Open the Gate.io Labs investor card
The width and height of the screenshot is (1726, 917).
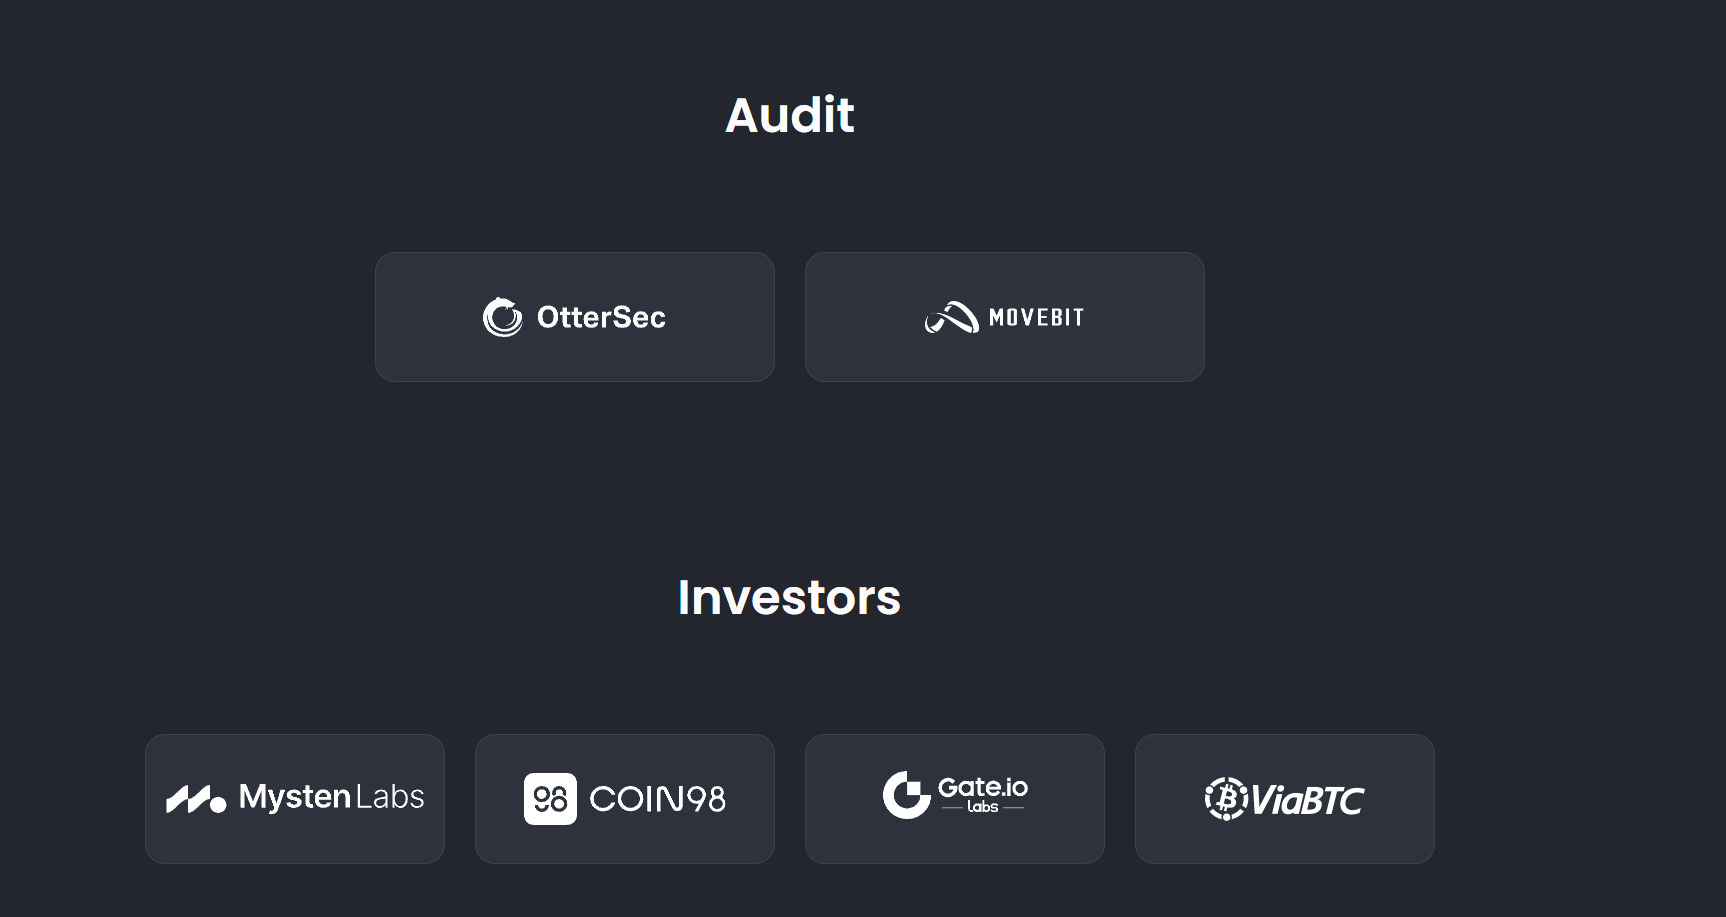point(955,799)
